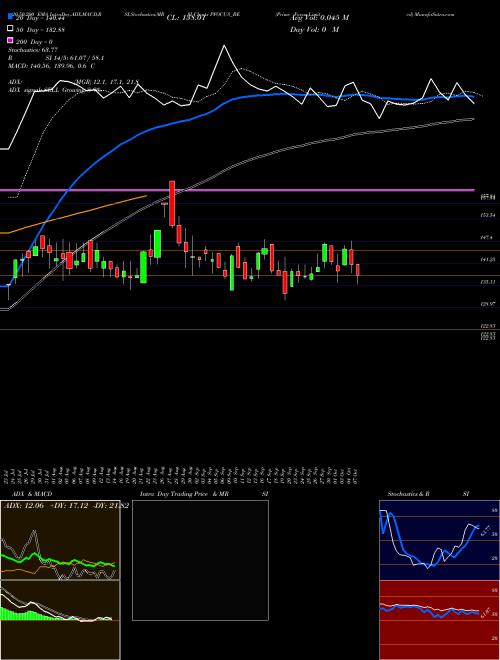
Task: Click the '153.54' price axis label
Action: tap(488, 215)
